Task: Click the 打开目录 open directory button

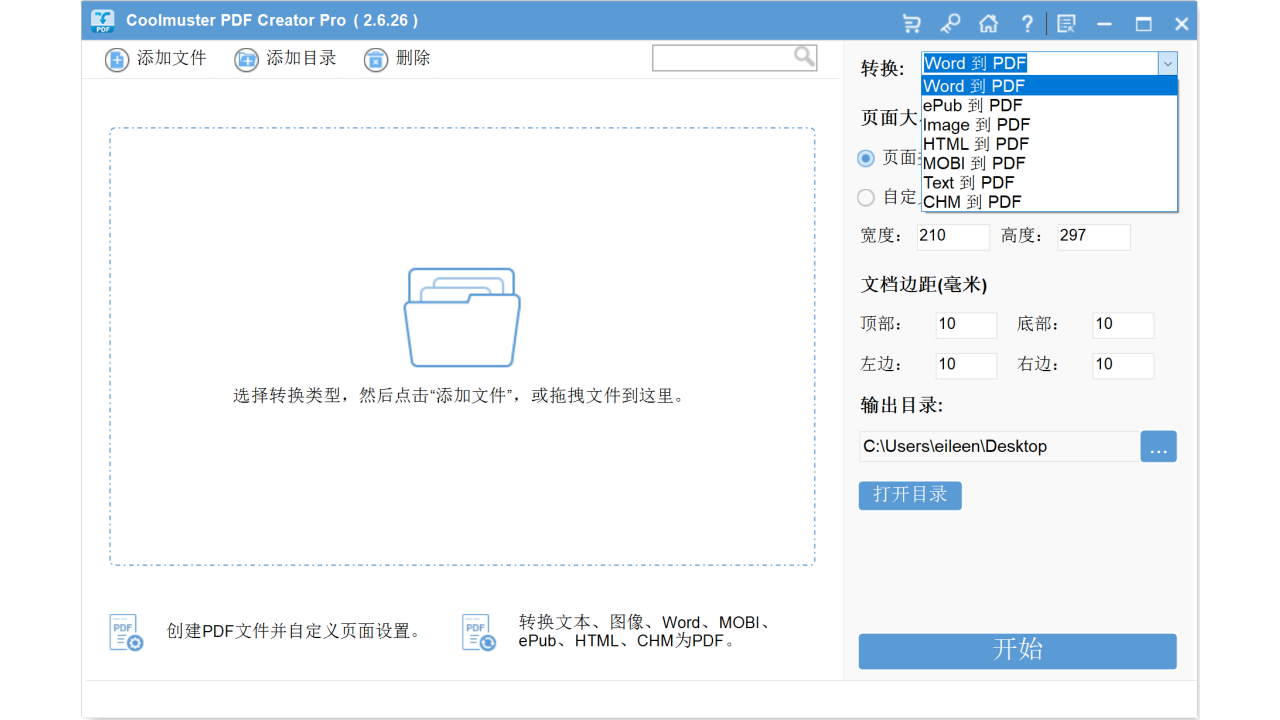Action: point(909,495)
